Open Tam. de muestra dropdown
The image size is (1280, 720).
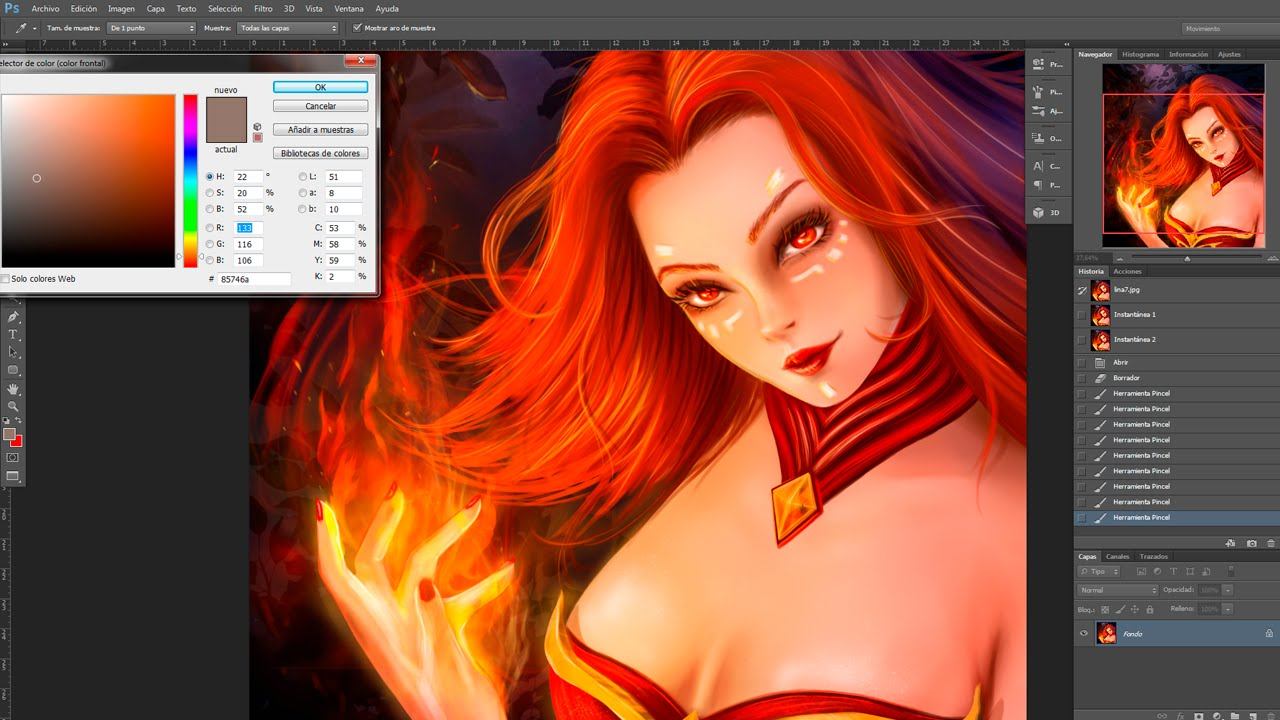(x=151, y=28)
